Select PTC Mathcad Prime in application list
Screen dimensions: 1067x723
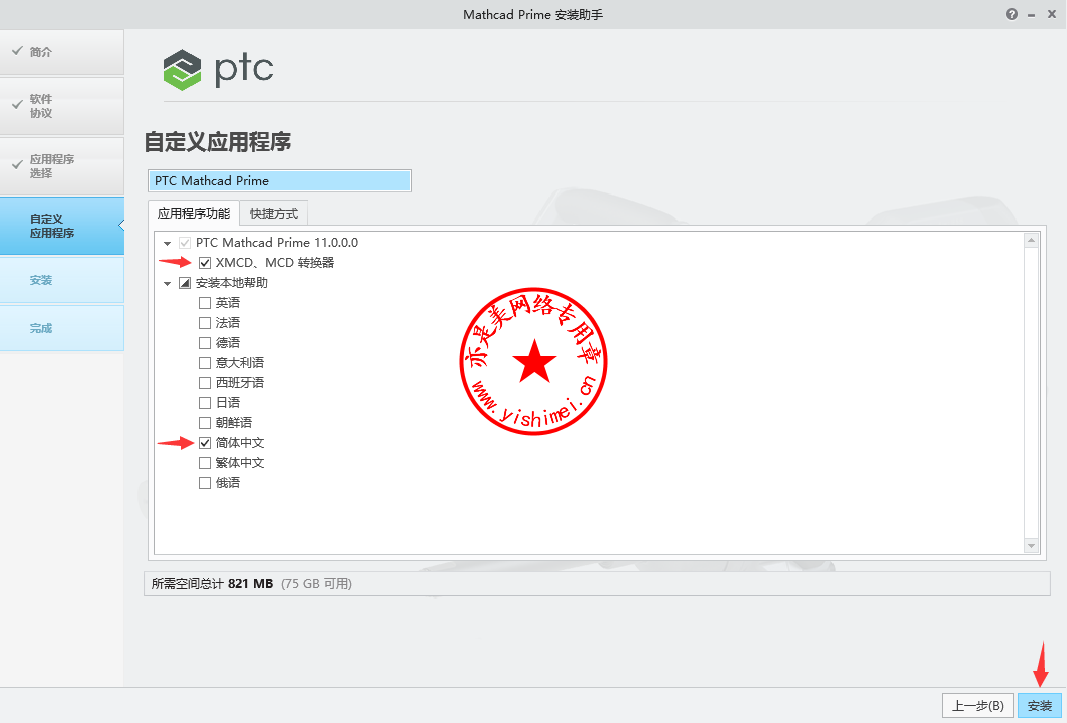coord(280,180)
